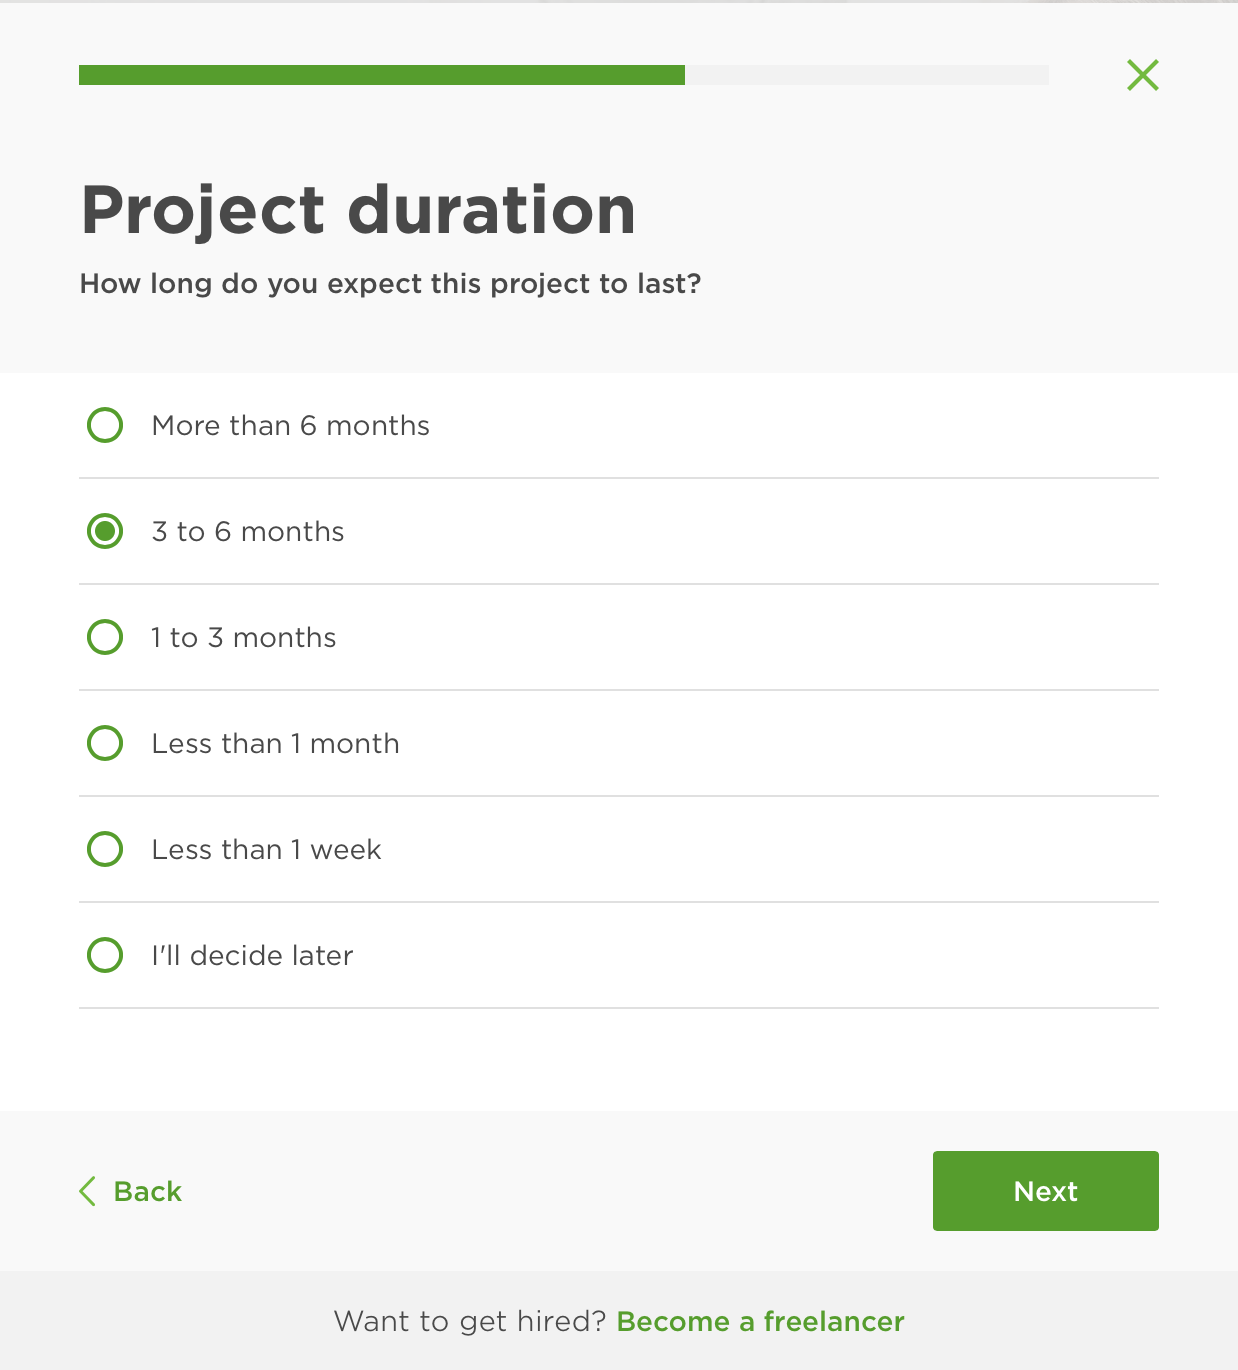Choose the "I'll decide later" radio button
The image size is (1238, 1370).
point(105,955)
